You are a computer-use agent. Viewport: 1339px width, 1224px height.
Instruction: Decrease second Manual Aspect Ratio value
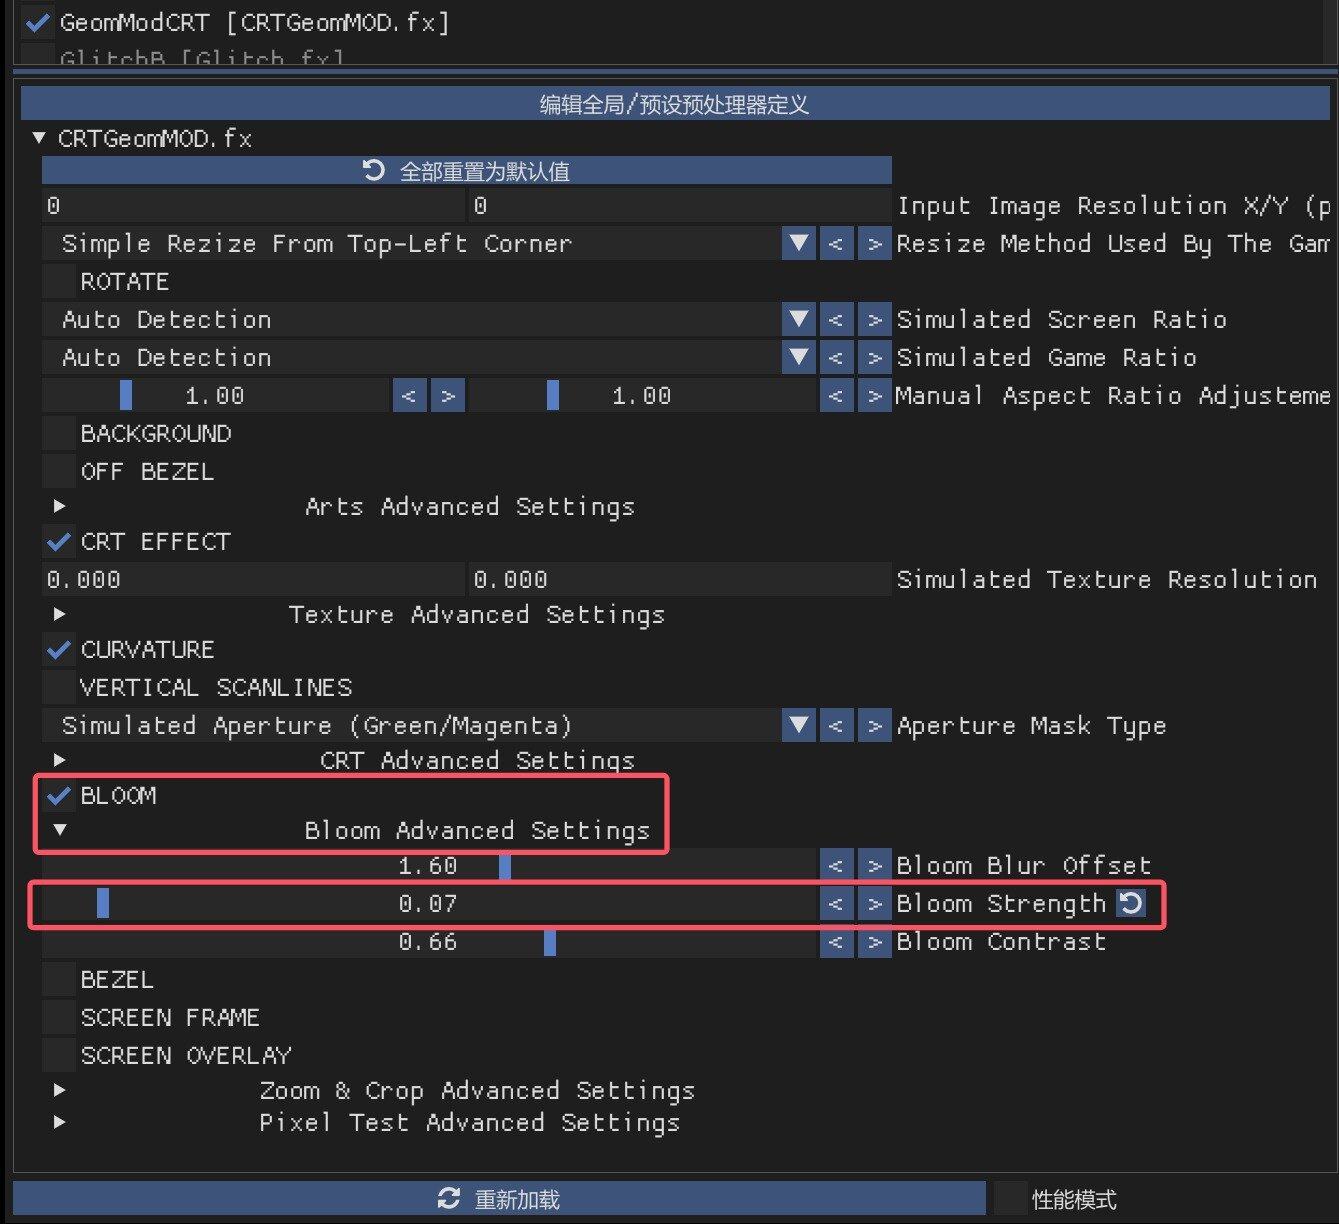pyautogui.click(x=836, y=396)
